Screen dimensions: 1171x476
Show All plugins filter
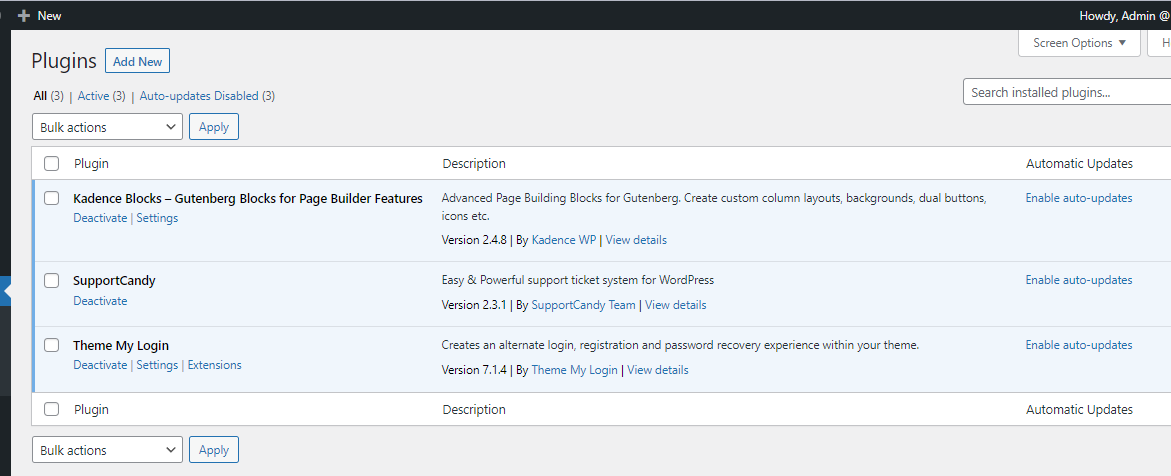49,96
